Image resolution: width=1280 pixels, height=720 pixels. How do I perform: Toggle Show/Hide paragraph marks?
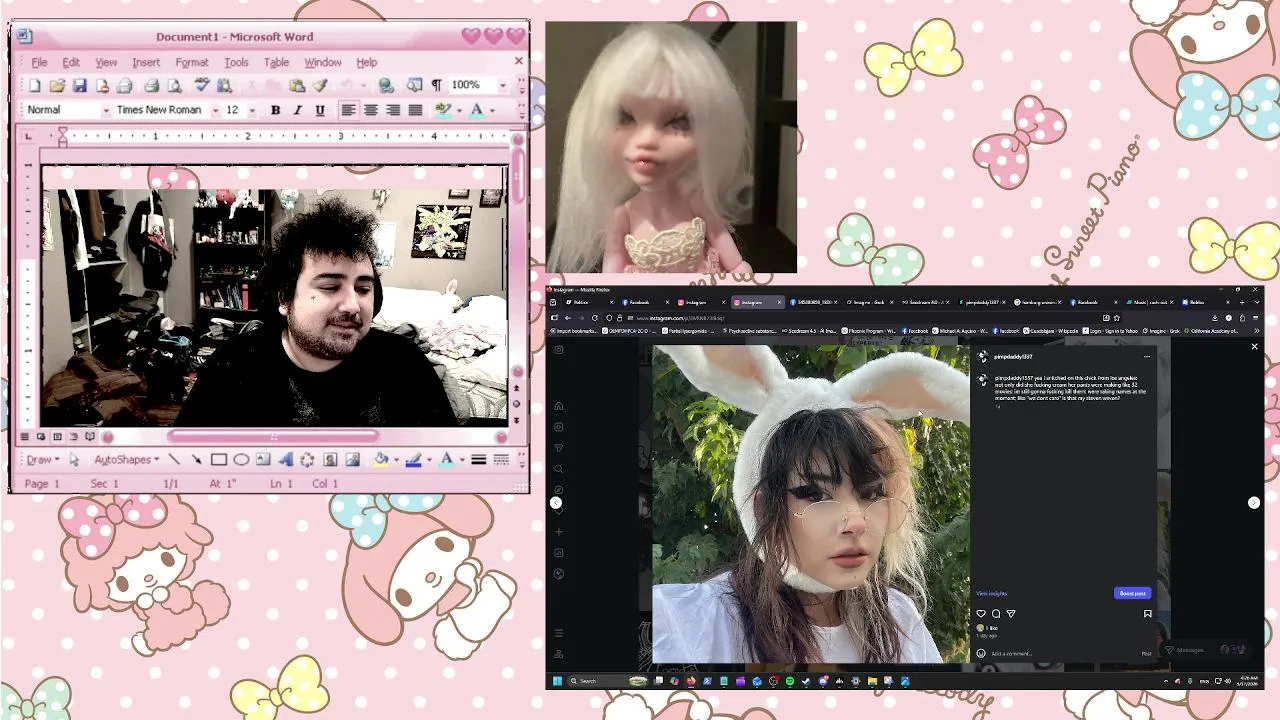coord(436,86)
